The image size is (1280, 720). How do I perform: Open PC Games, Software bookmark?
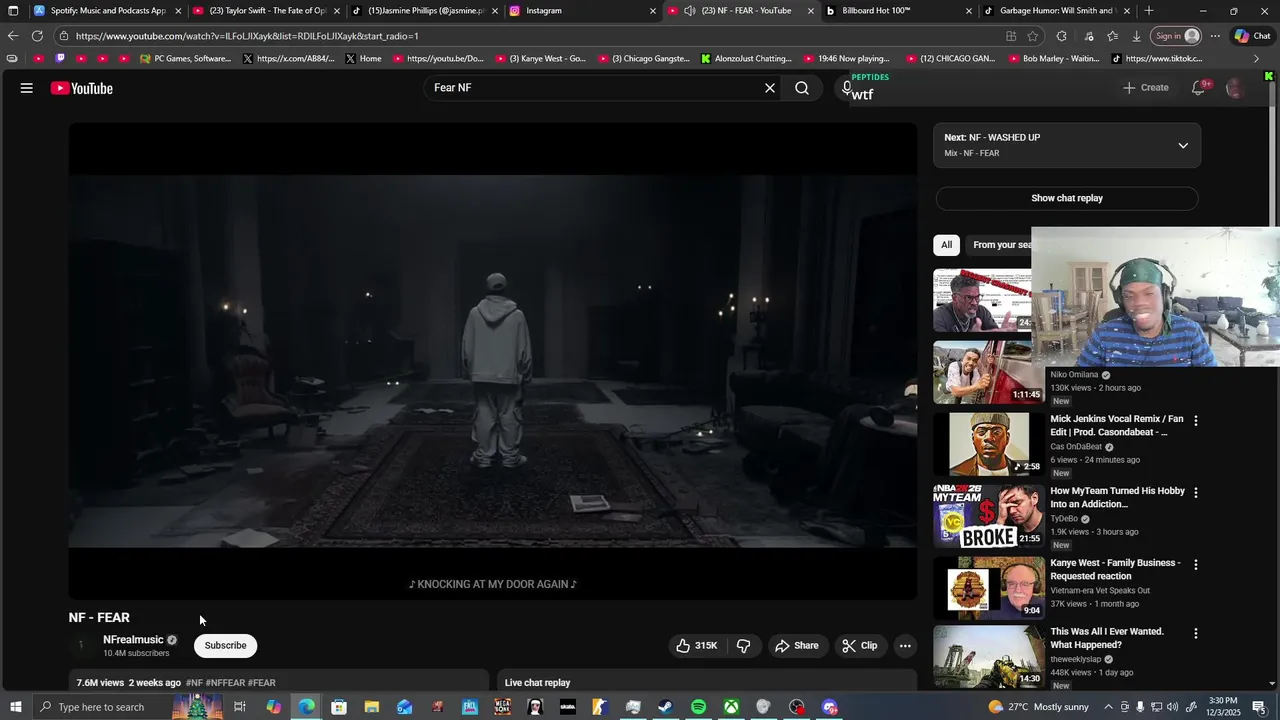tap(185, 59)
